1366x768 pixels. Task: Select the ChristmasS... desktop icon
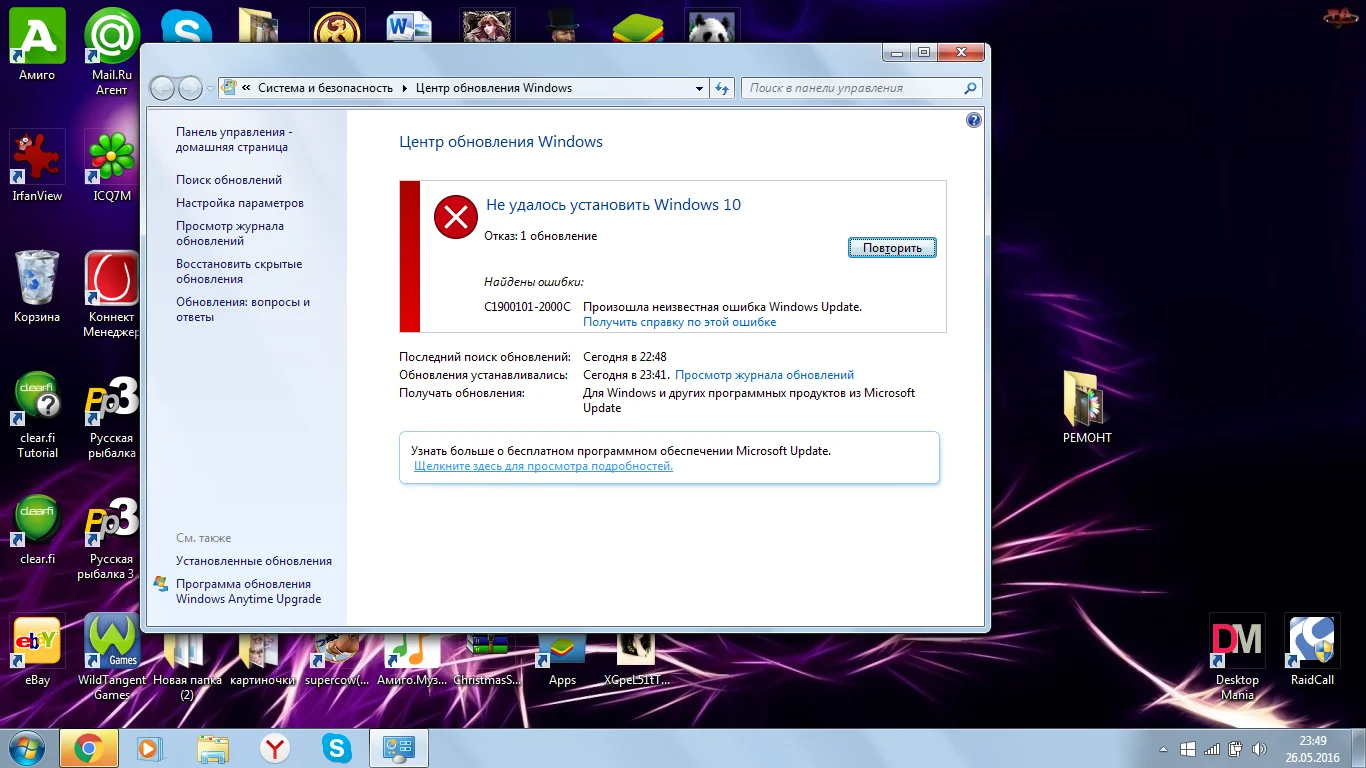pyautogui.click(x=487, y=660)
